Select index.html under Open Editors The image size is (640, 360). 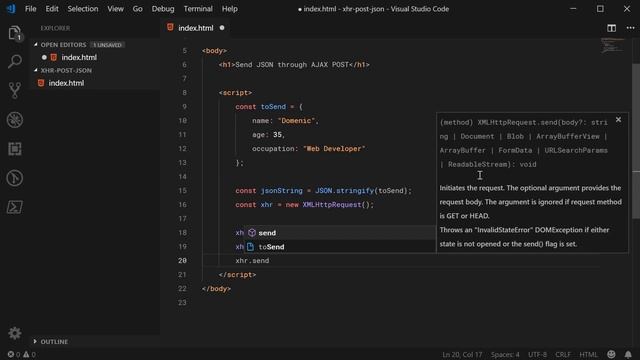79,57
